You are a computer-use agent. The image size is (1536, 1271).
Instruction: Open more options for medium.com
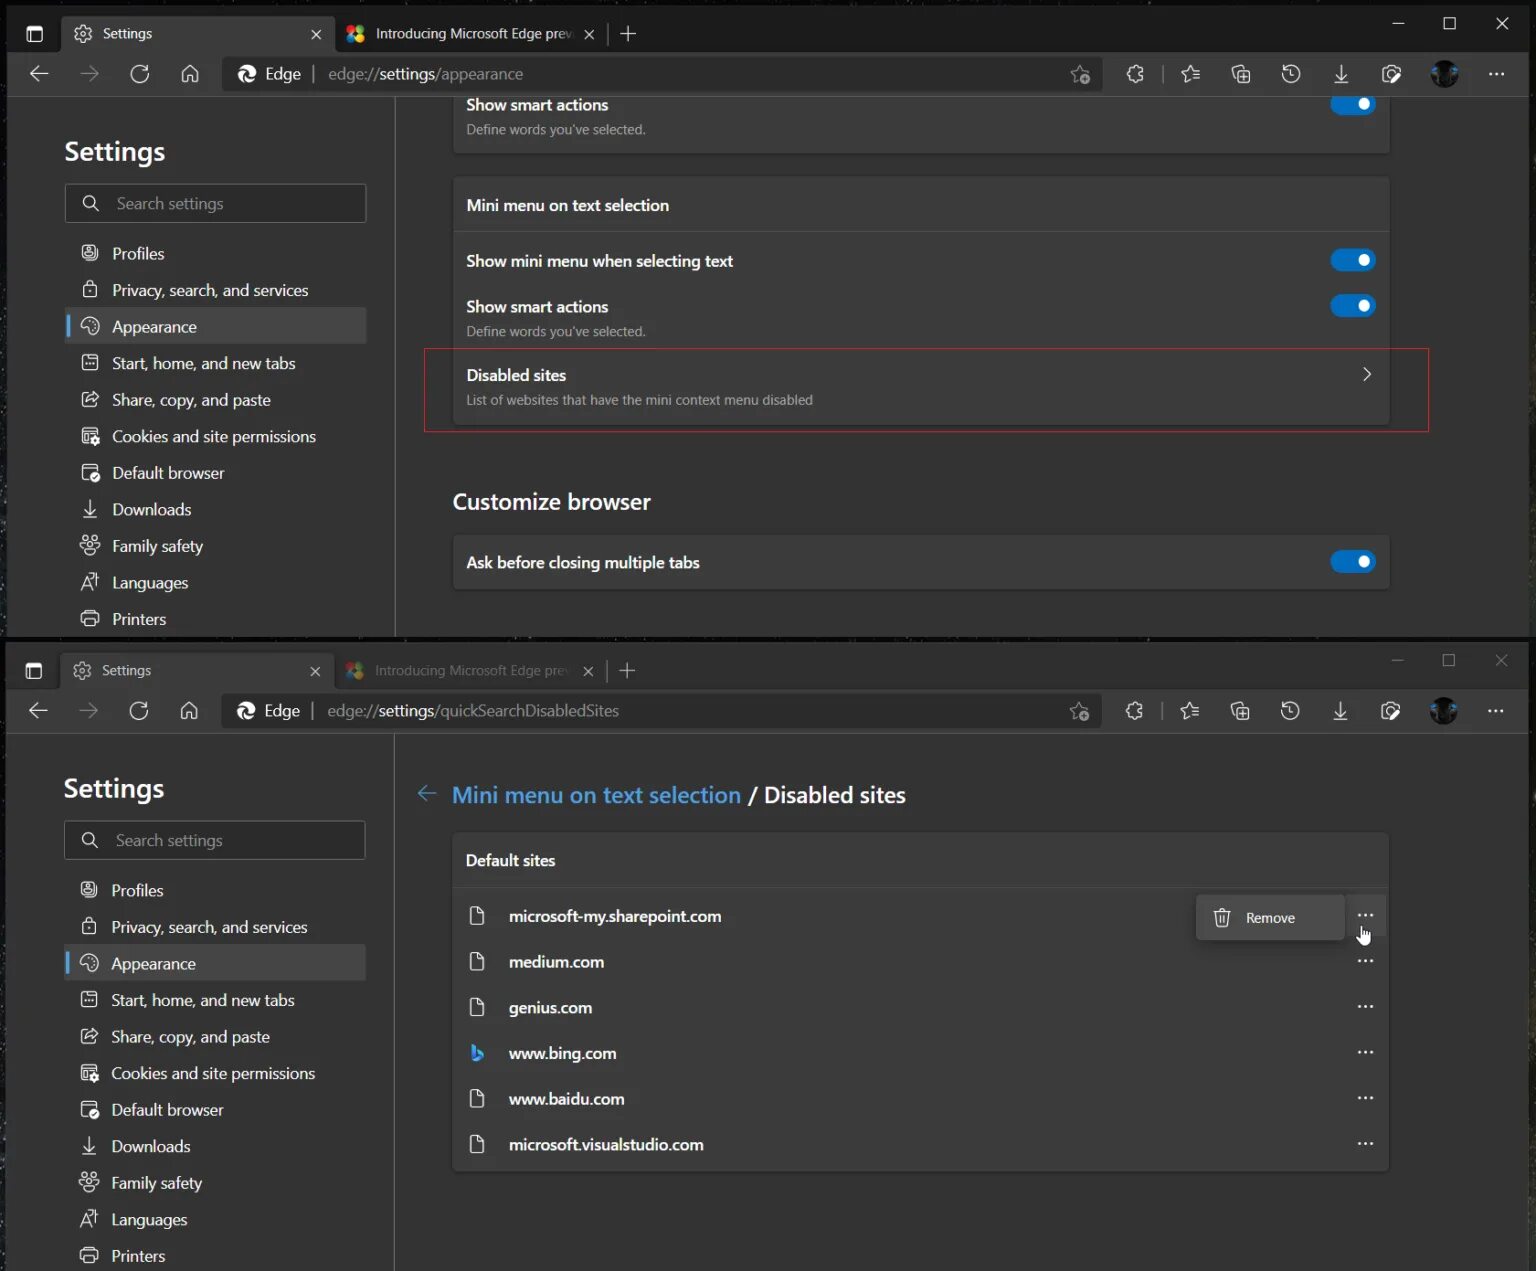1365,962
